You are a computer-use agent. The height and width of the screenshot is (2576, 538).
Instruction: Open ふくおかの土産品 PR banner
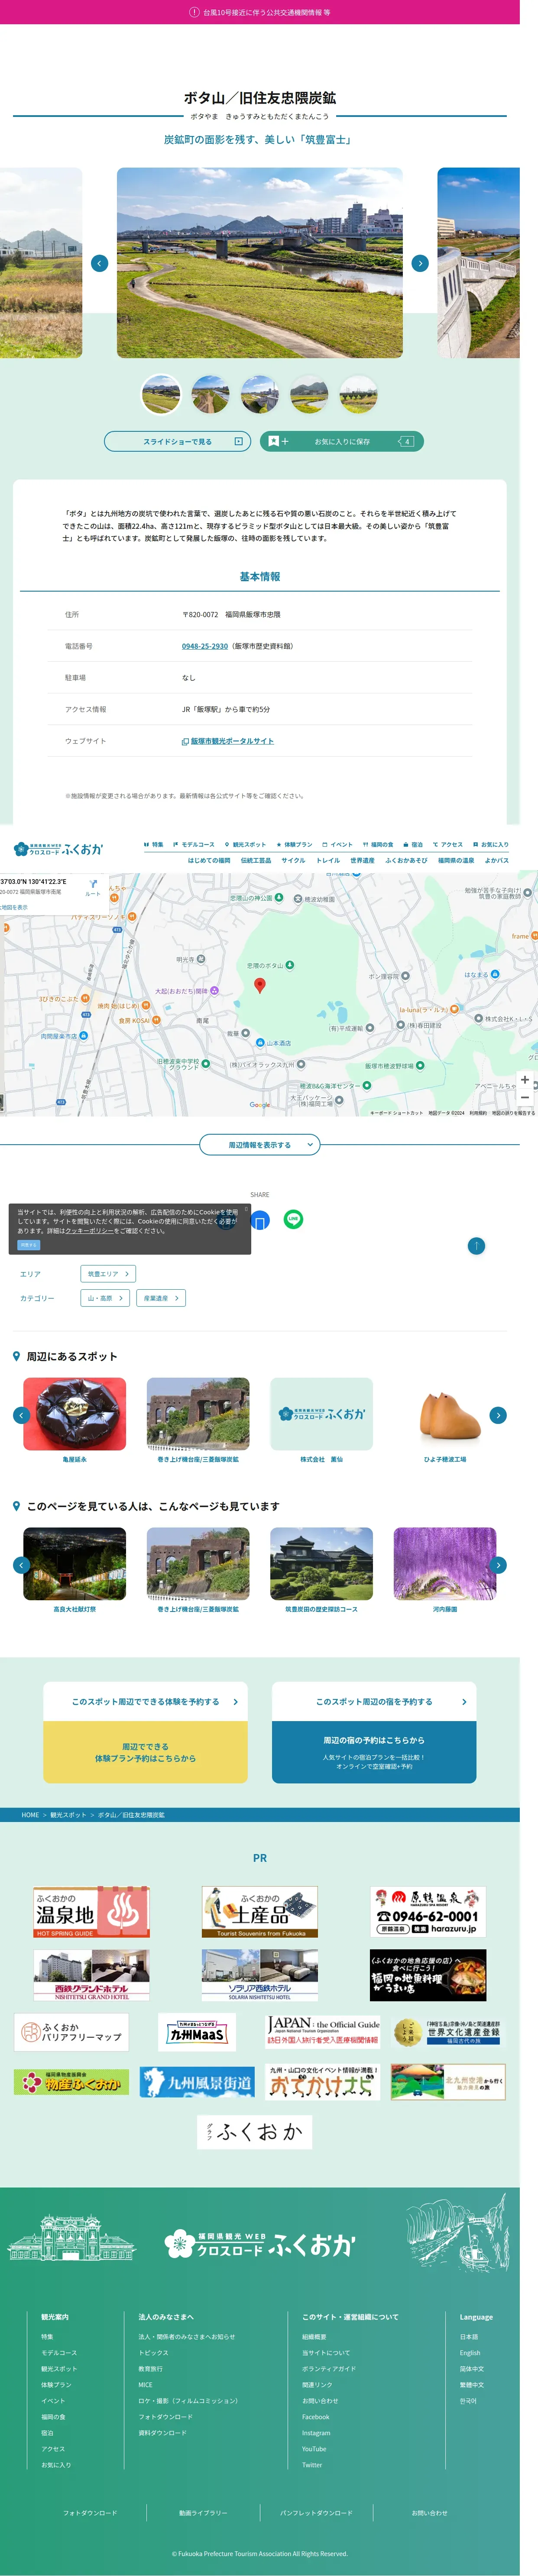pos(260,1912)
